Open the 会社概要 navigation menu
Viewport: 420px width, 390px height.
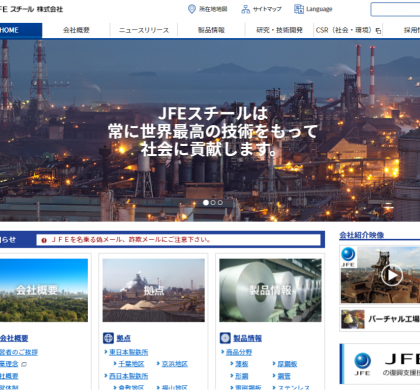coord(76,30)
